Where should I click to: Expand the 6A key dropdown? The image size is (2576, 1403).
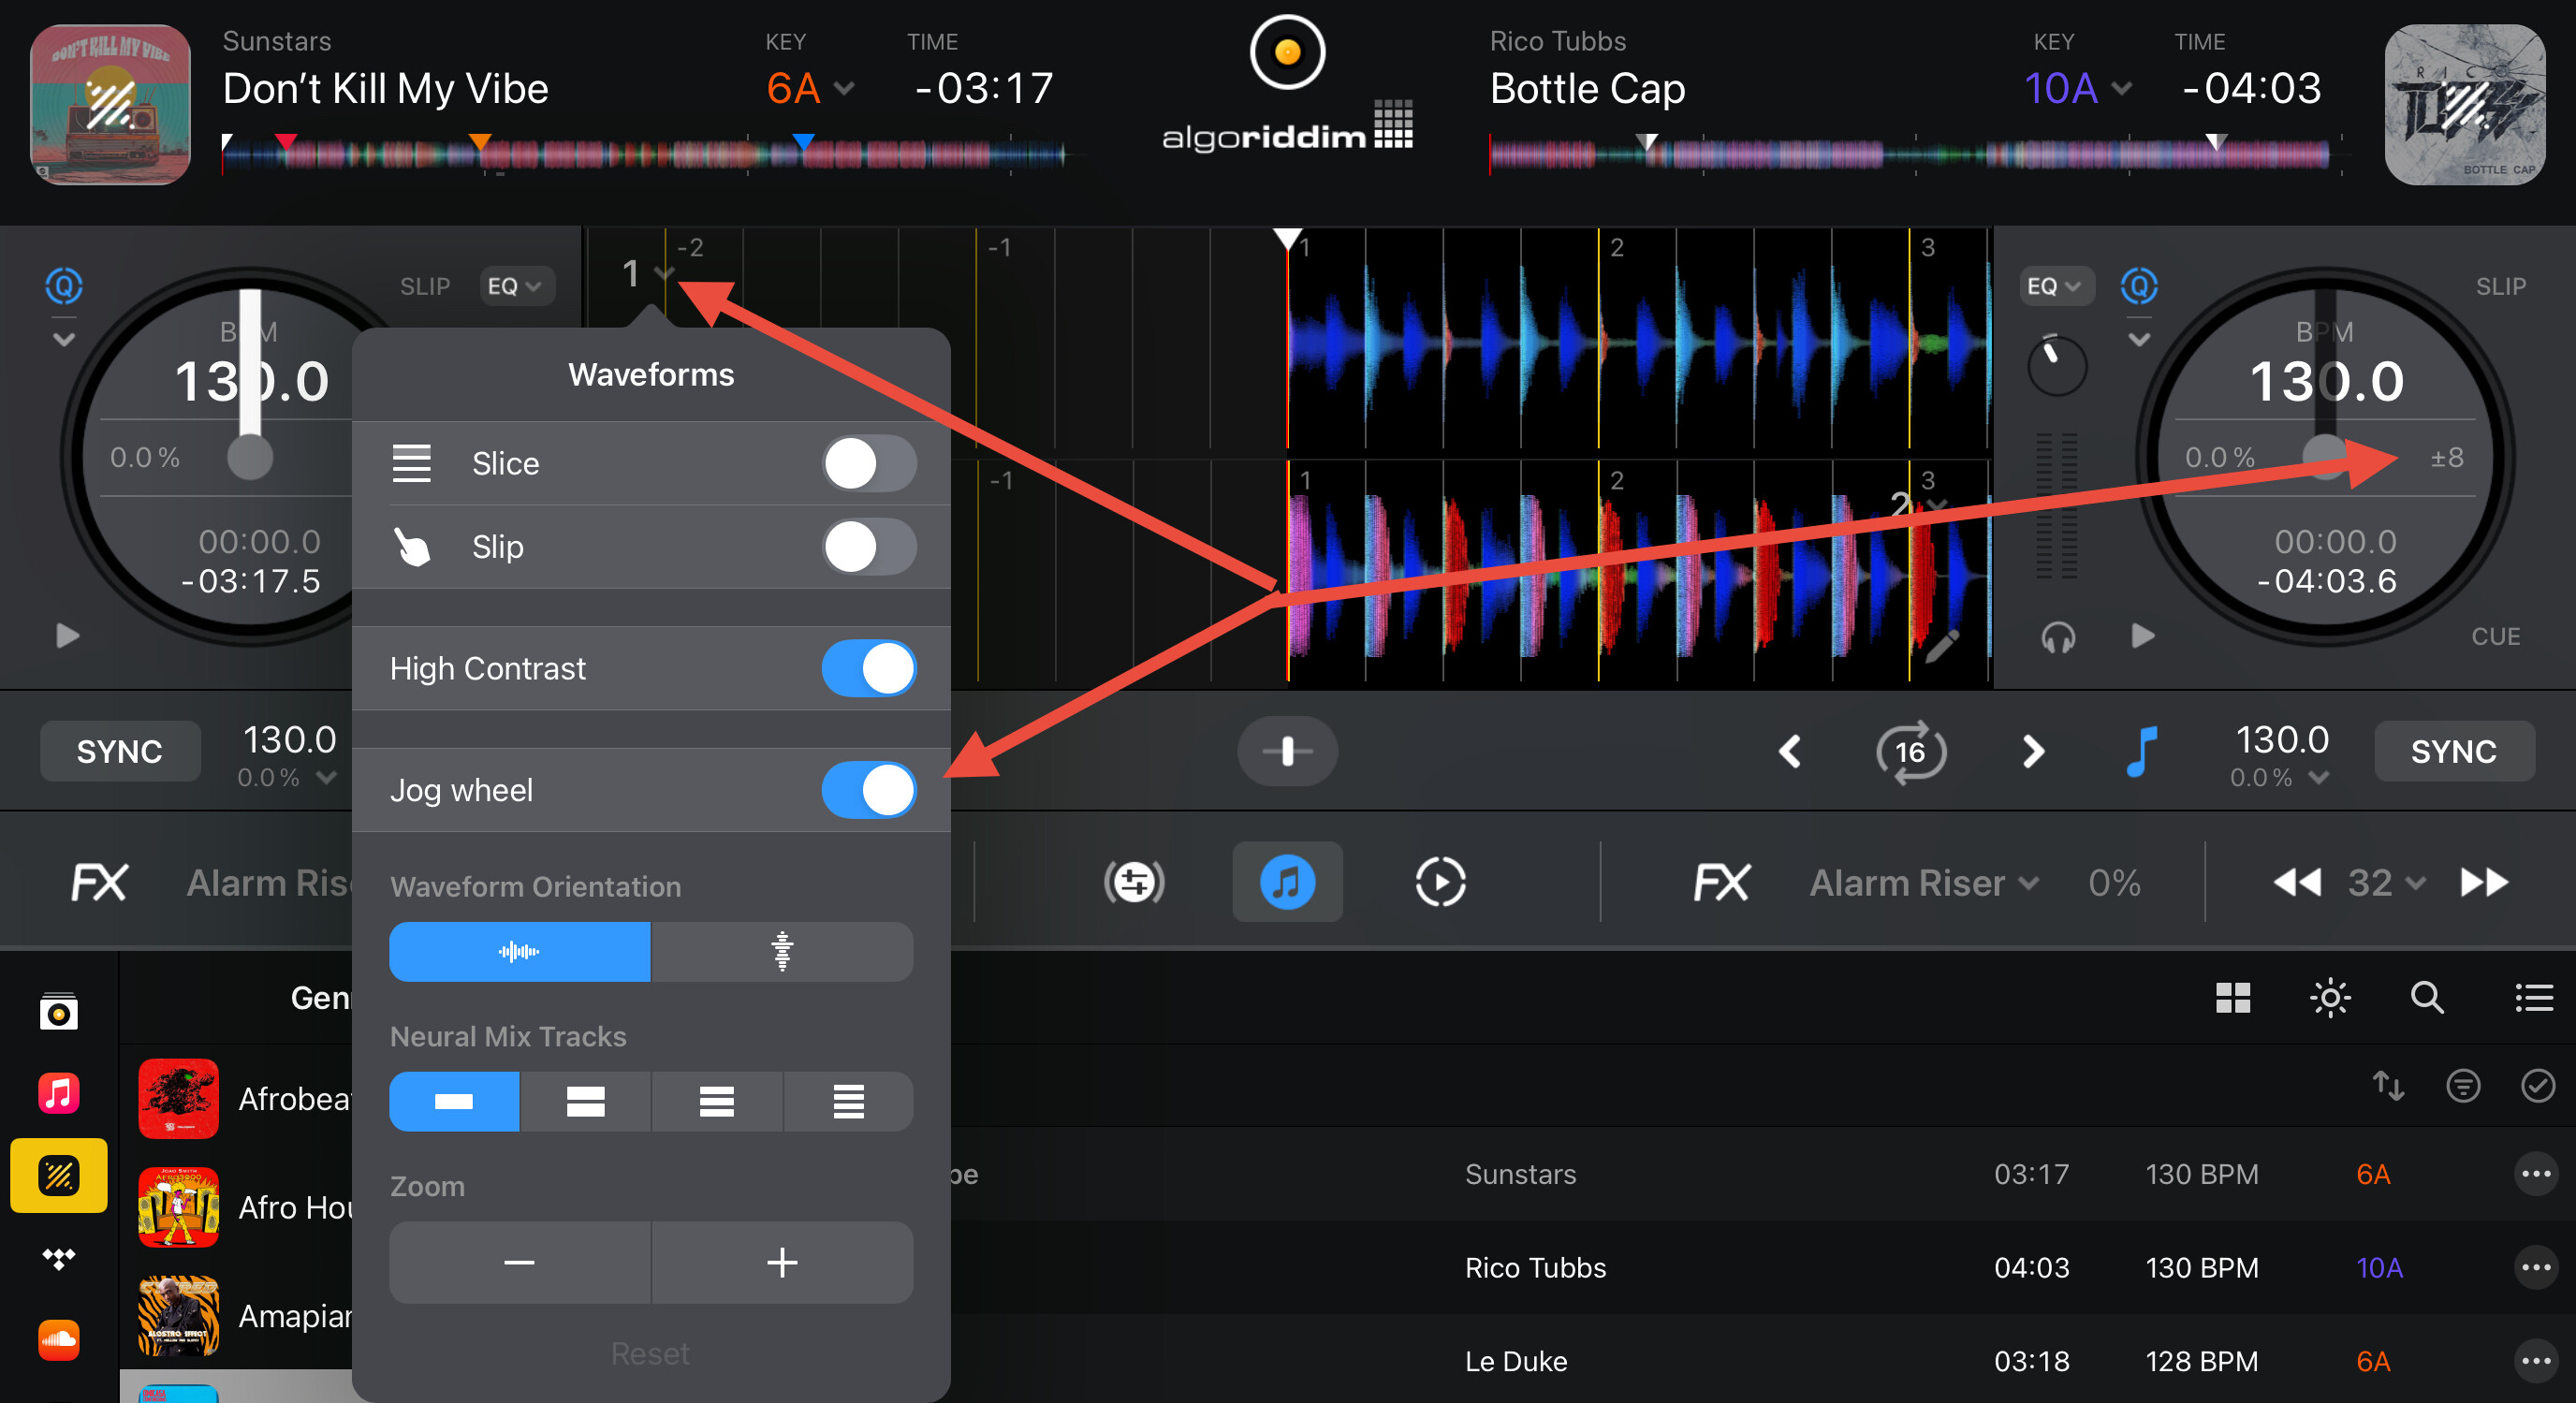pyautogui.click(x=810, y=89)
